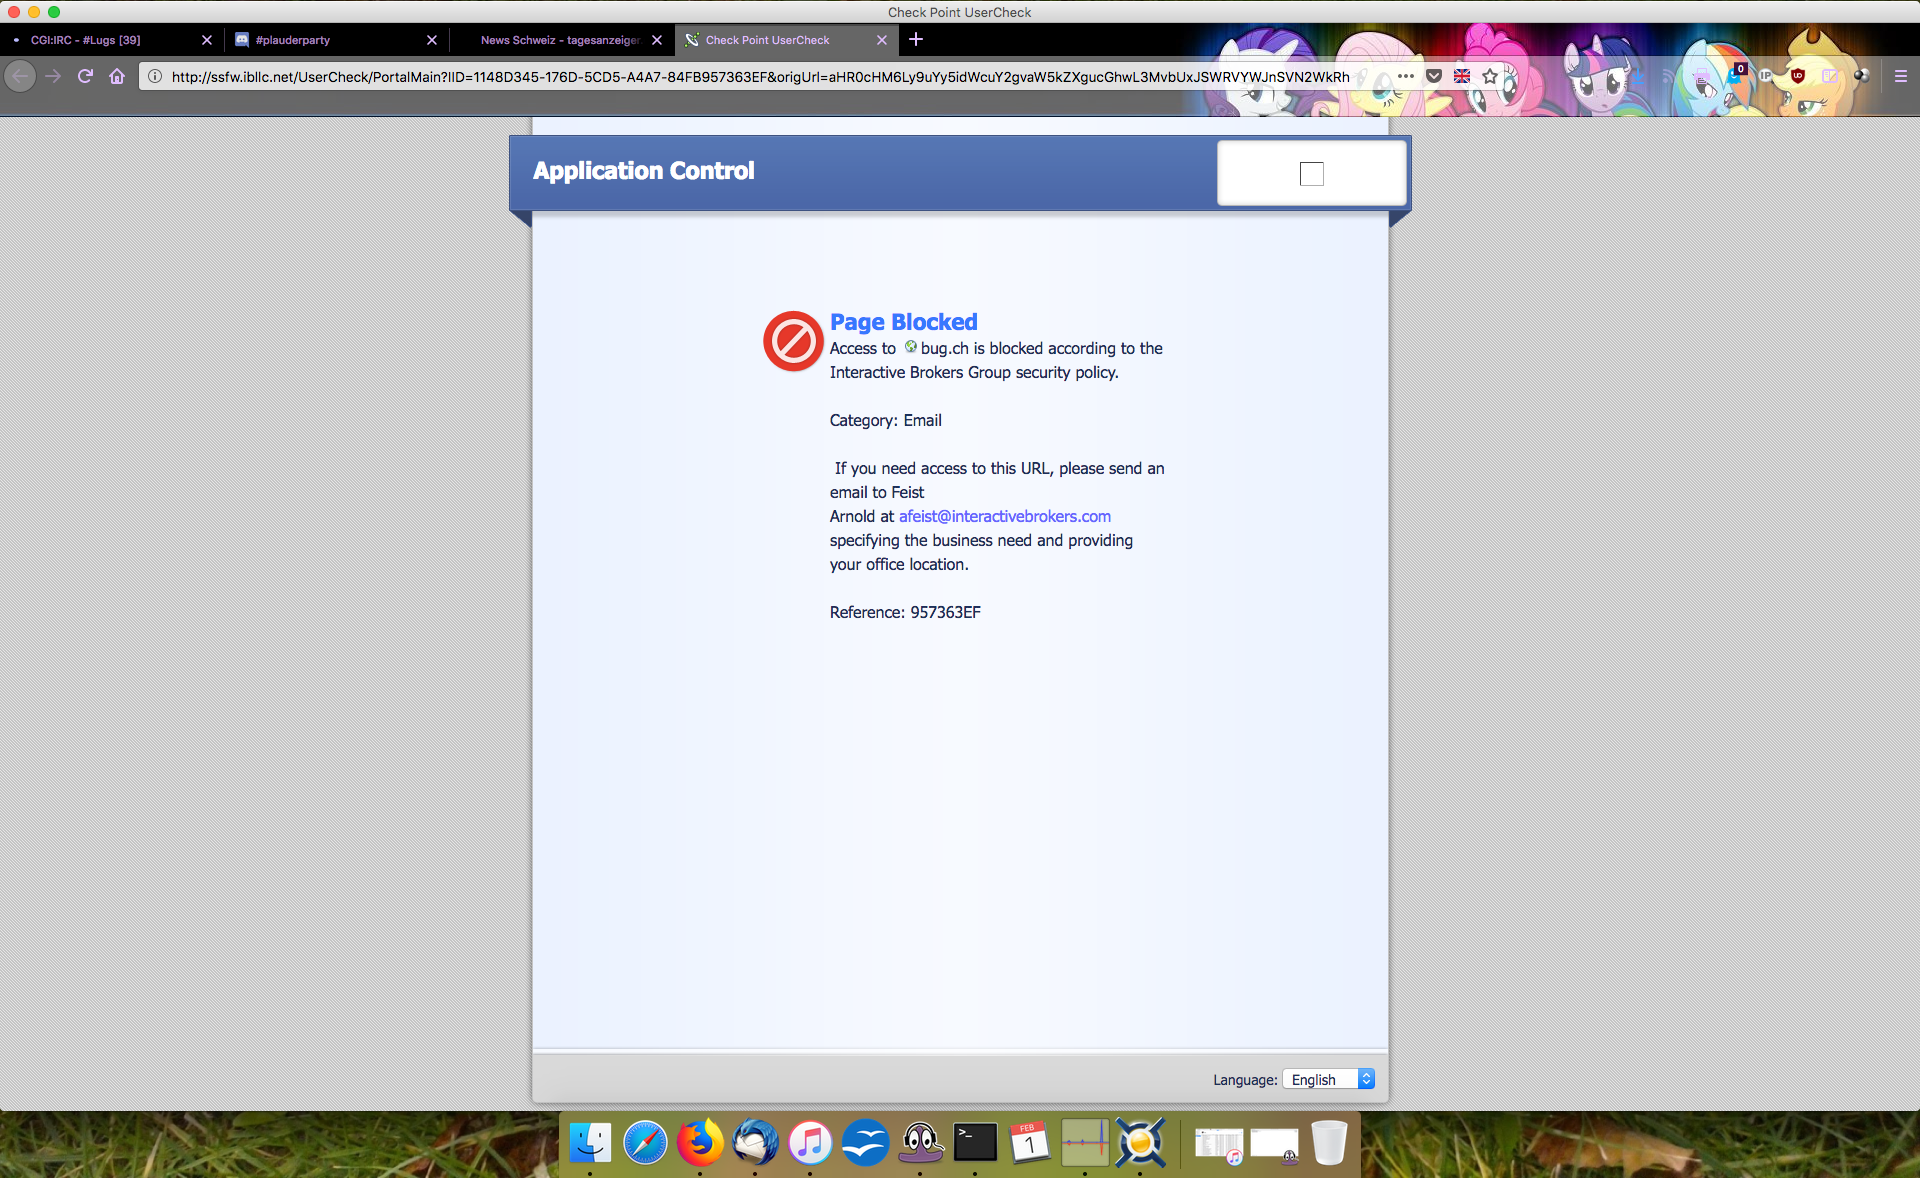Click the Category: Email text
The image size is (1920, 1178).
(886, 420)
